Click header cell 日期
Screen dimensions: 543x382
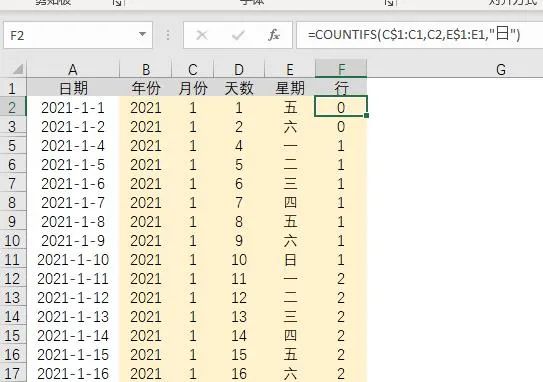tap(73, 88)
